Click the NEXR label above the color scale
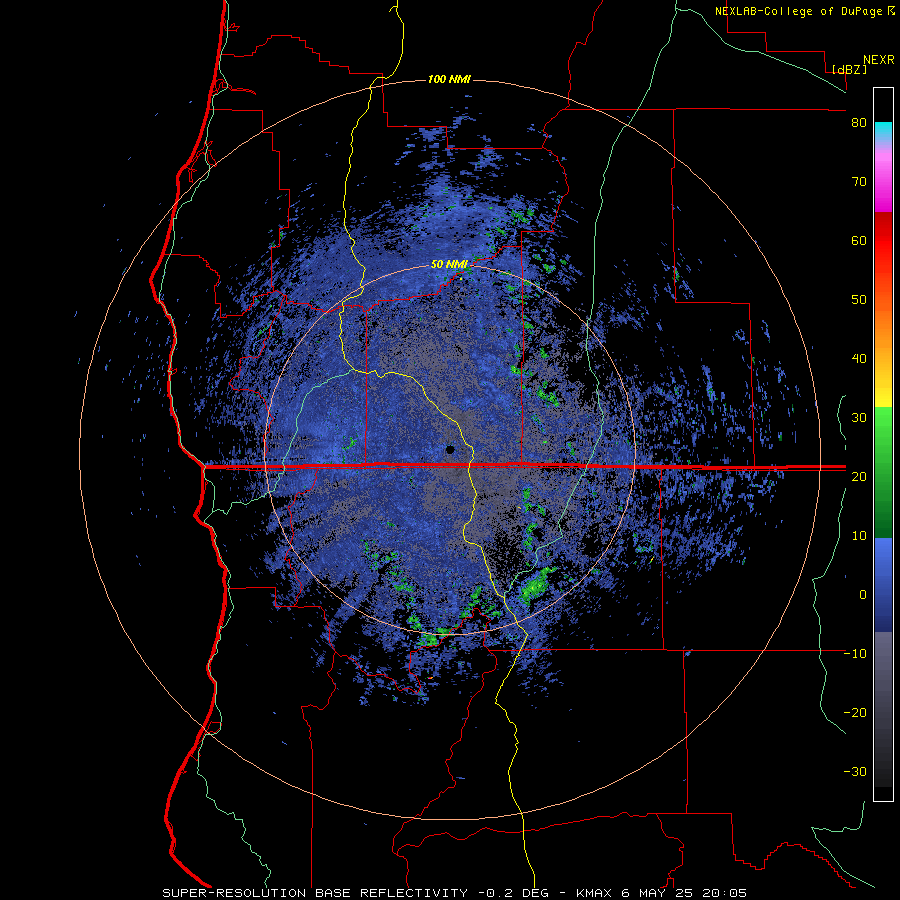The image size is (900, 900). pos(879,60)
